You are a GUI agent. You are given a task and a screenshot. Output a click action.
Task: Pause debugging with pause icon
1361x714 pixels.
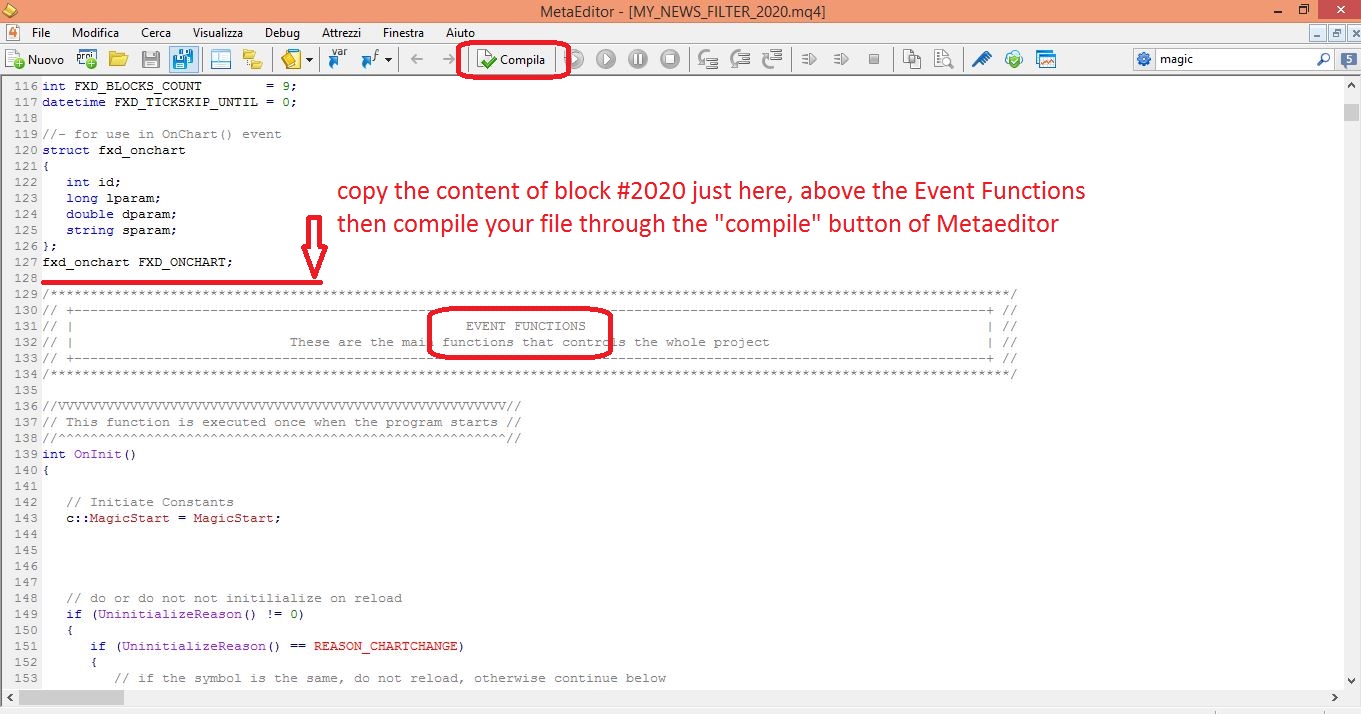point(638,60)
